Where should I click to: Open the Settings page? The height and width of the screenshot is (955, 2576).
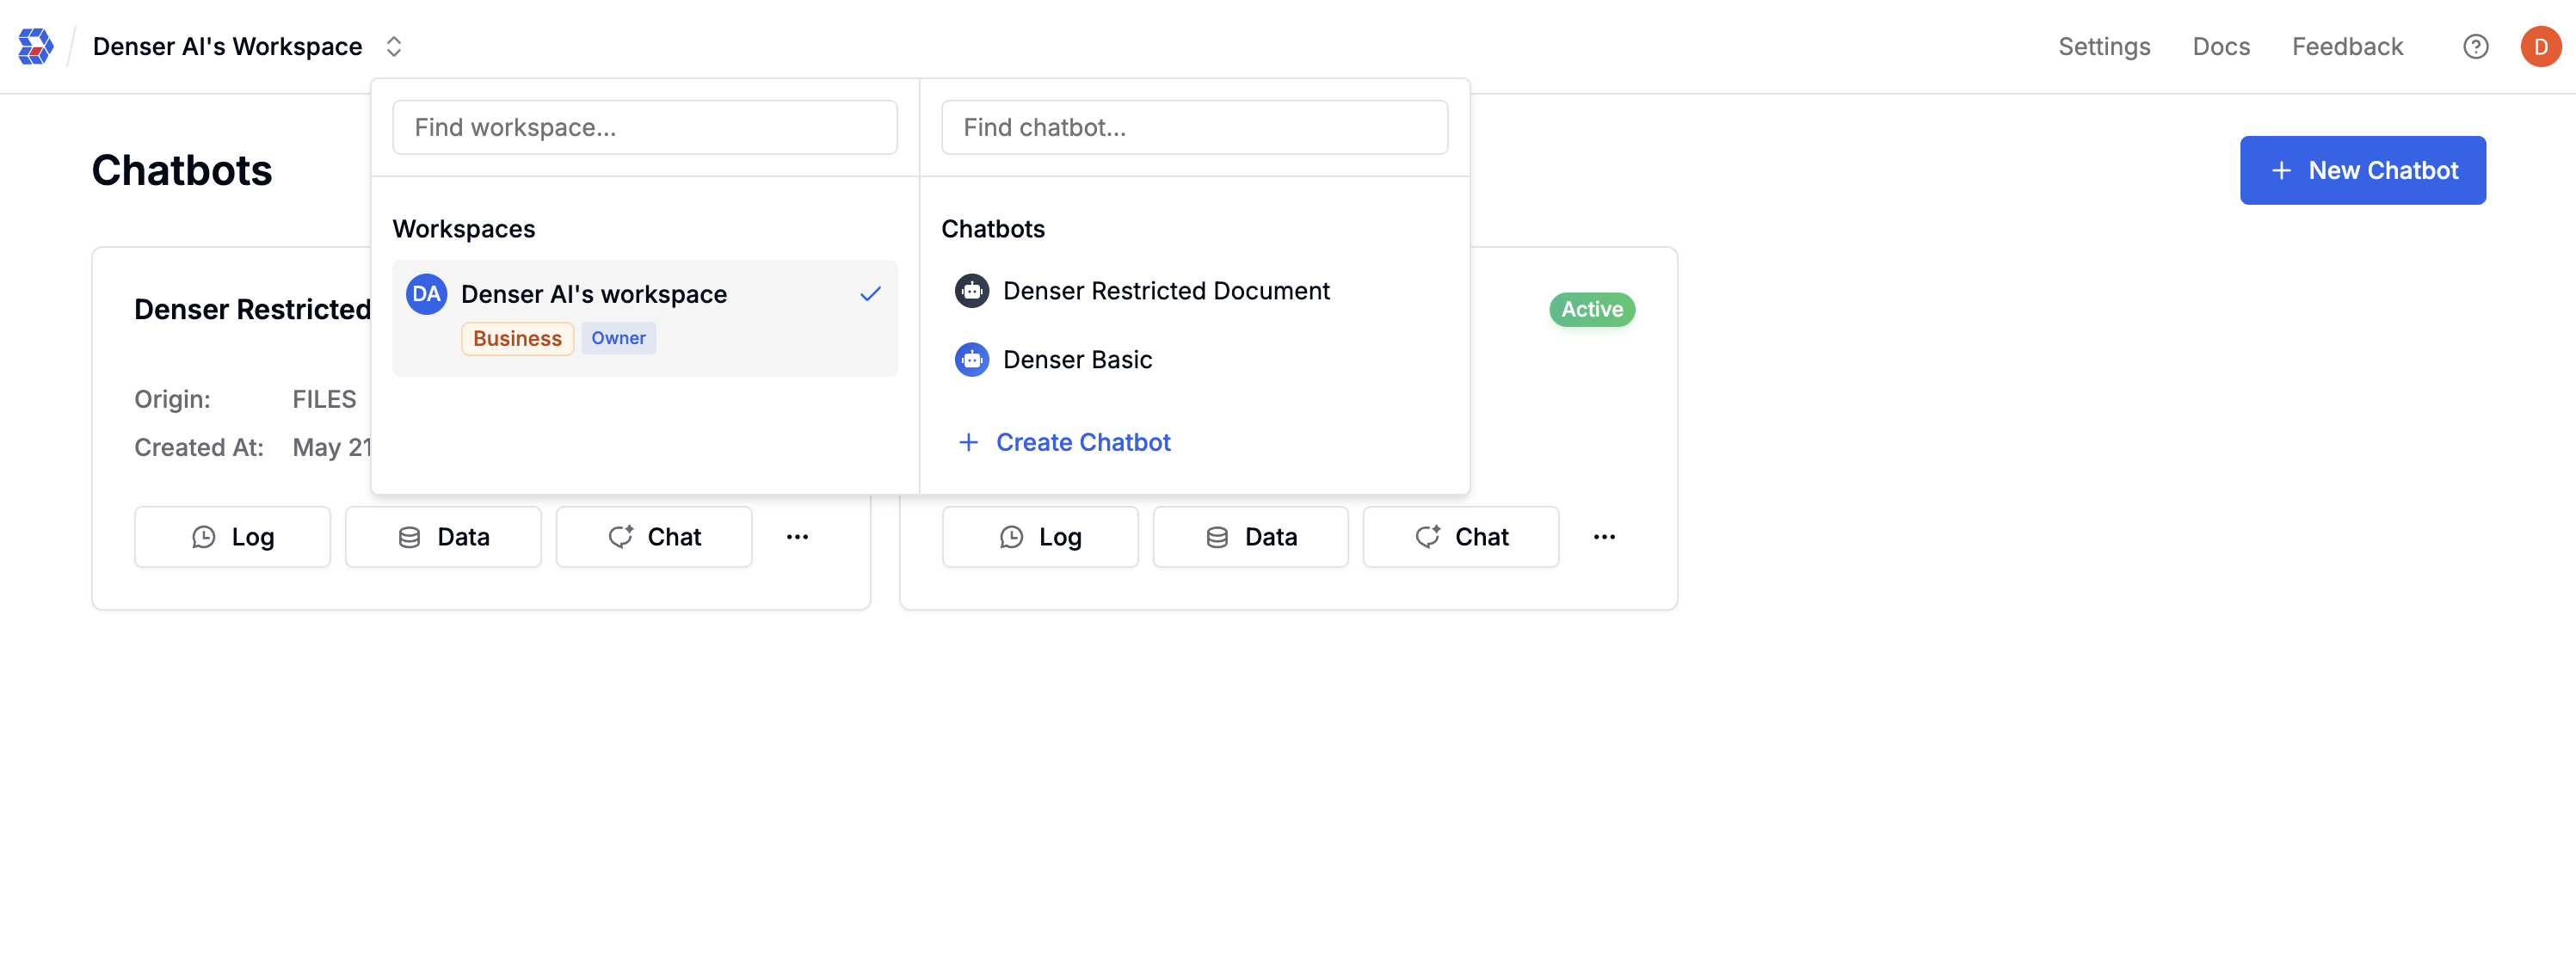point(2103,47)
